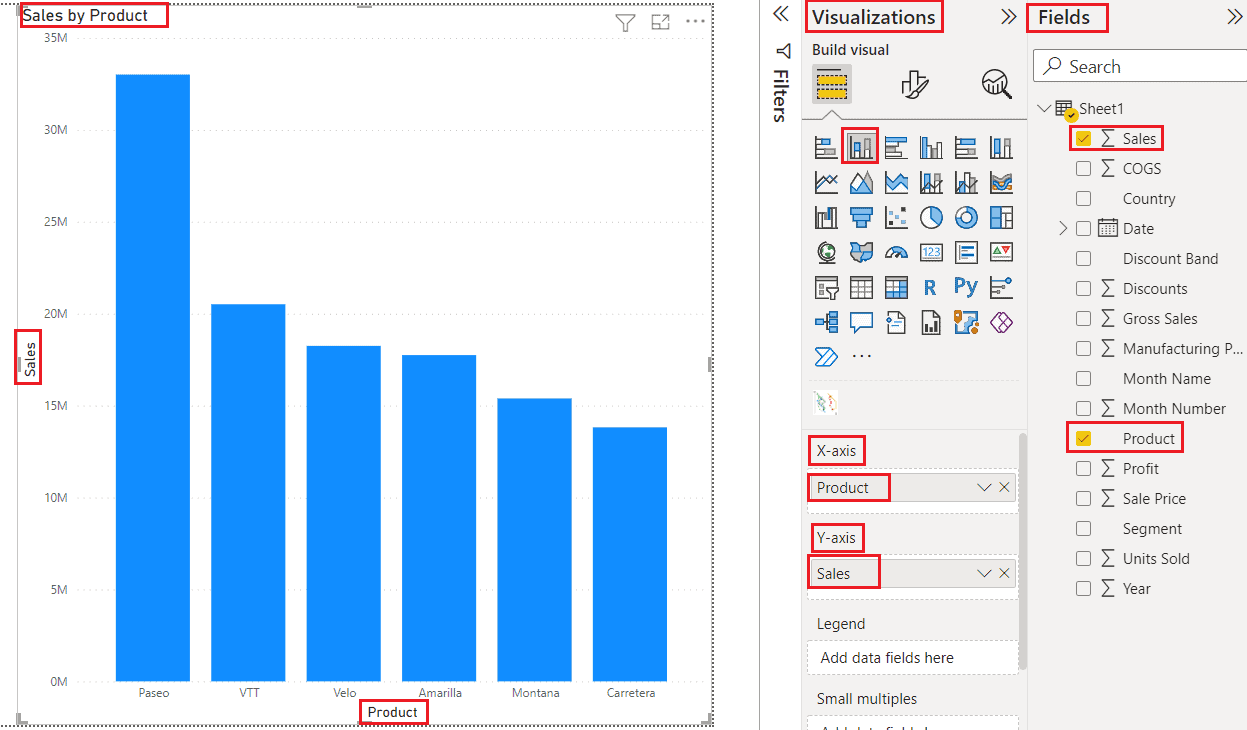1247x730 pixels.
Task: Select the Funnel chart visual
Action: coord(861,217)
